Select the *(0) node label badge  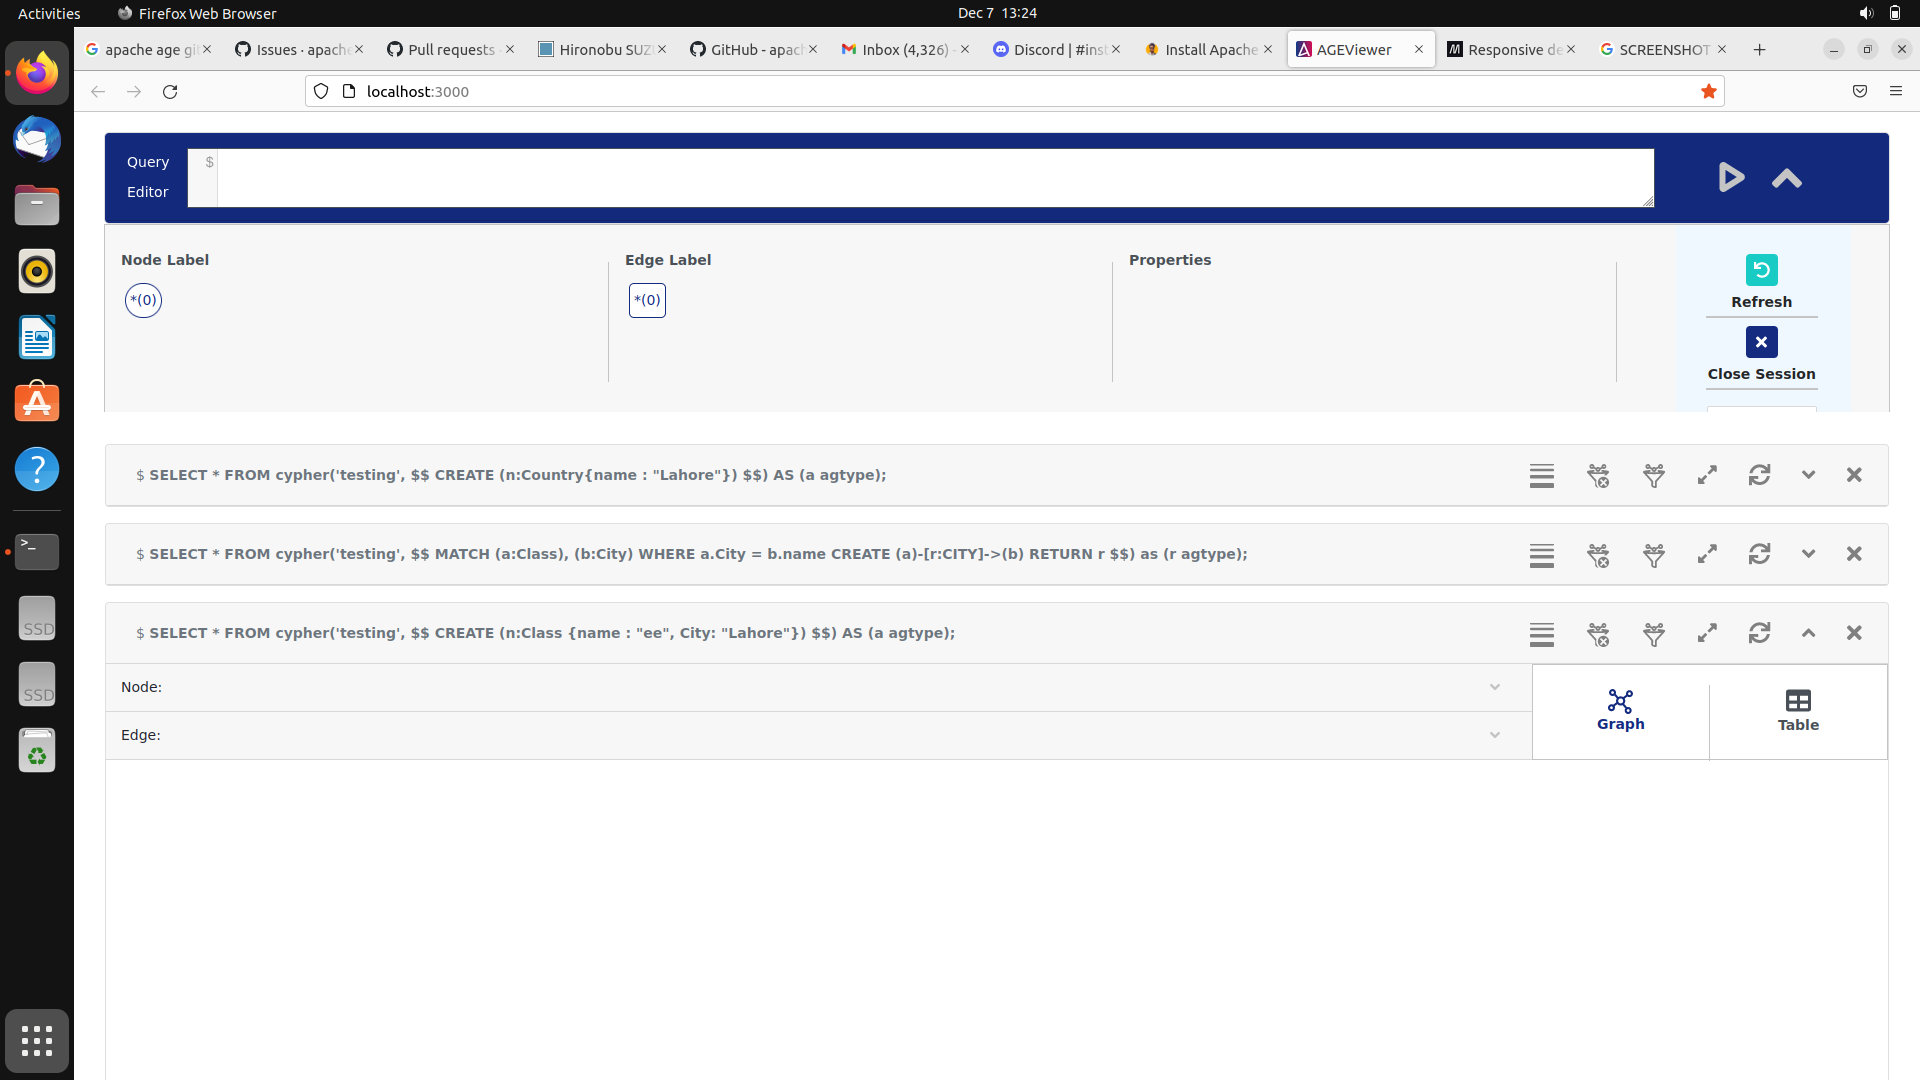143,300
